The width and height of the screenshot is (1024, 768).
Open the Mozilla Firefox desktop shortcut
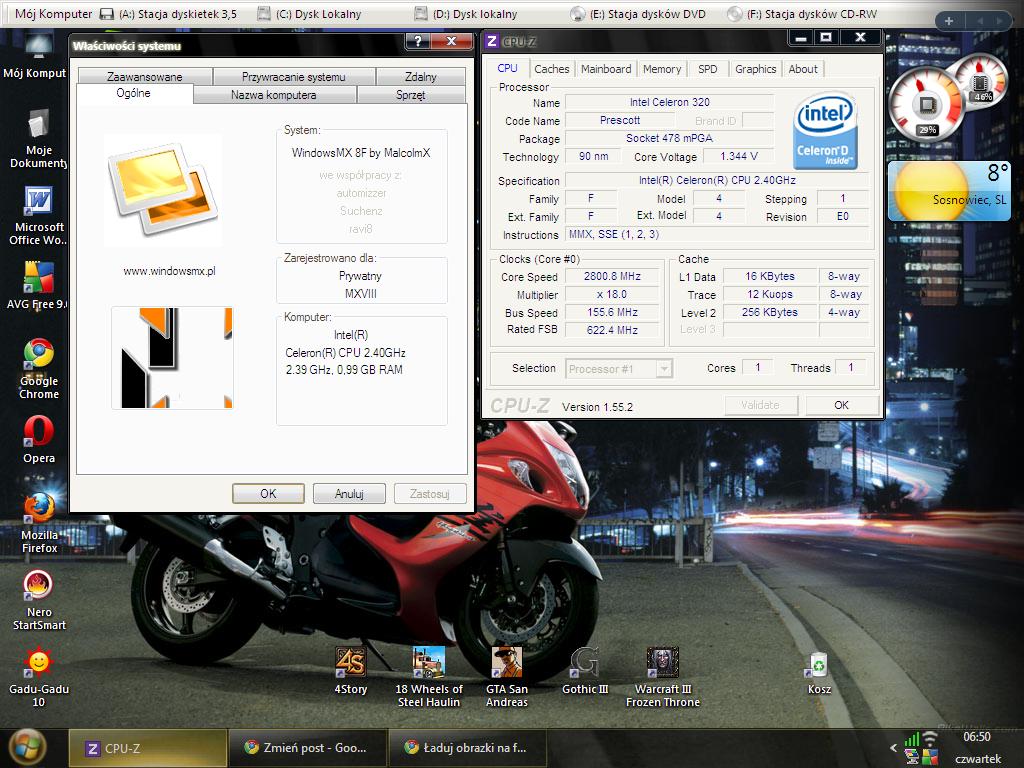pyautogui.click(x=39, y=508)
